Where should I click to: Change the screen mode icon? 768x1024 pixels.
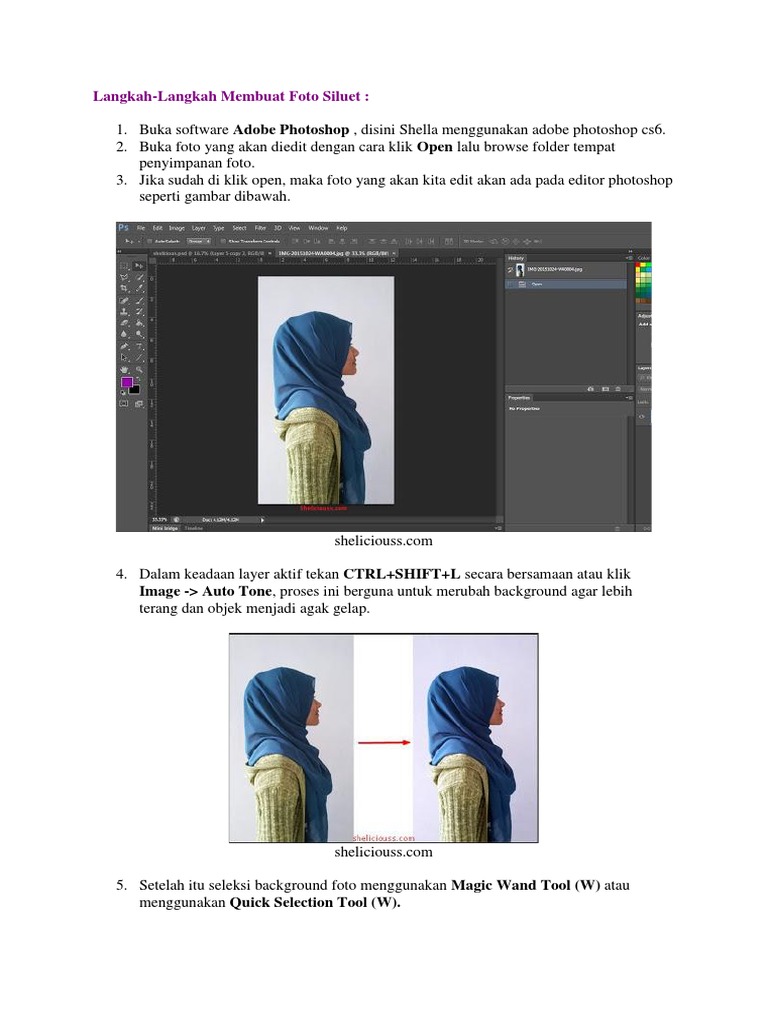138,404
